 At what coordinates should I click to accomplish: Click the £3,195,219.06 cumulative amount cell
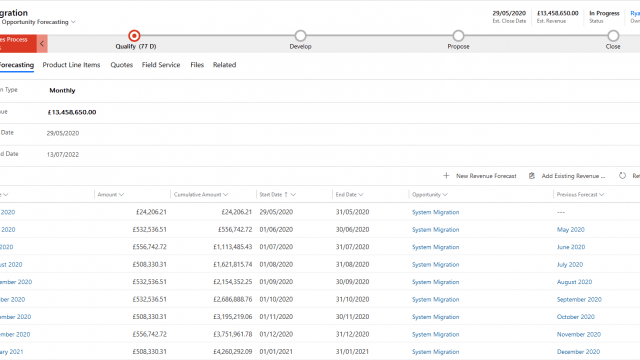pos(233,317)
